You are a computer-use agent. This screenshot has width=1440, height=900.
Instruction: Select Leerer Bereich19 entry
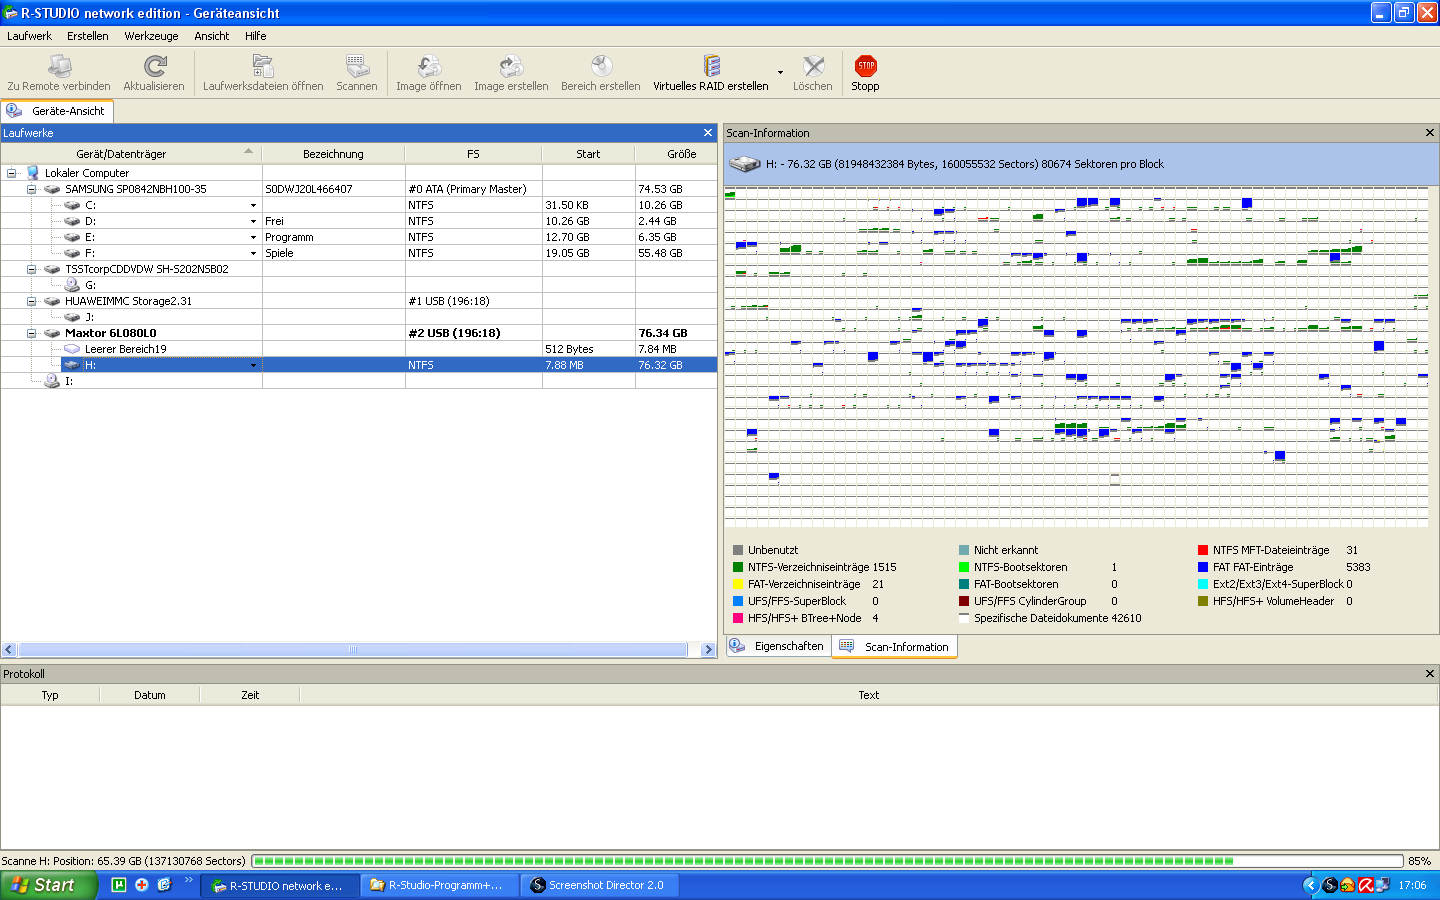coord(125,349)
